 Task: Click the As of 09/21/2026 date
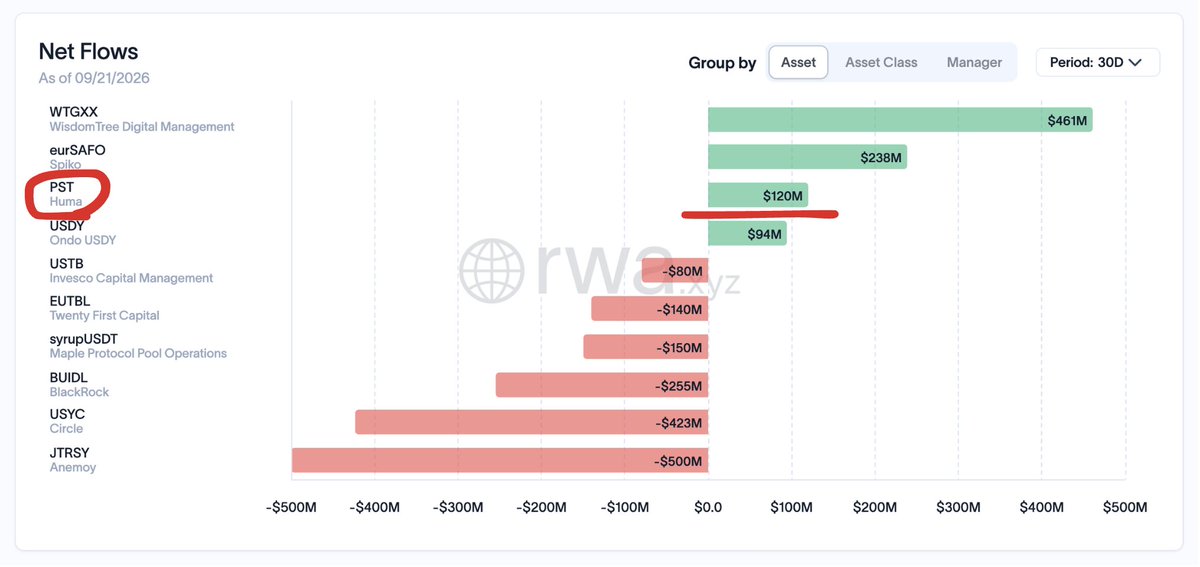coord(94,77)
